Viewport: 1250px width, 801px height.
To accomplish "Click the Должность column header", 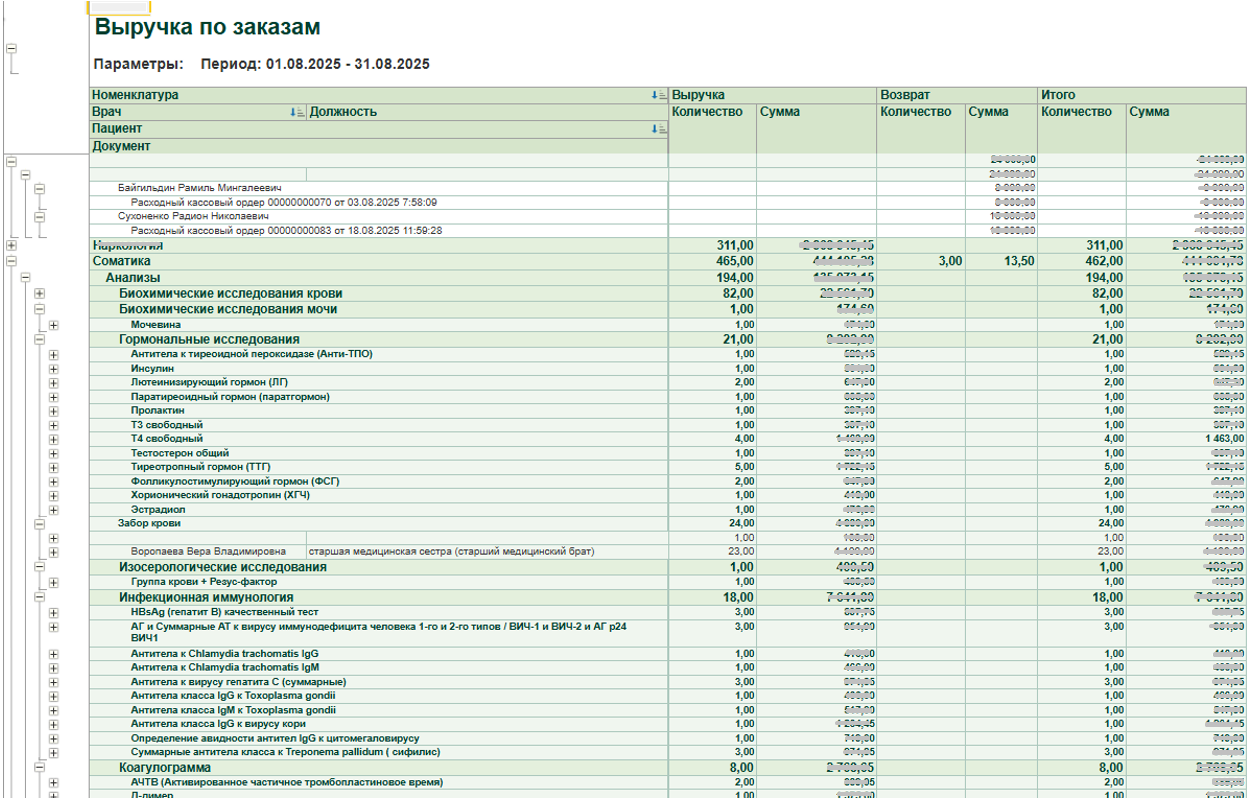I will click(343, 112).
